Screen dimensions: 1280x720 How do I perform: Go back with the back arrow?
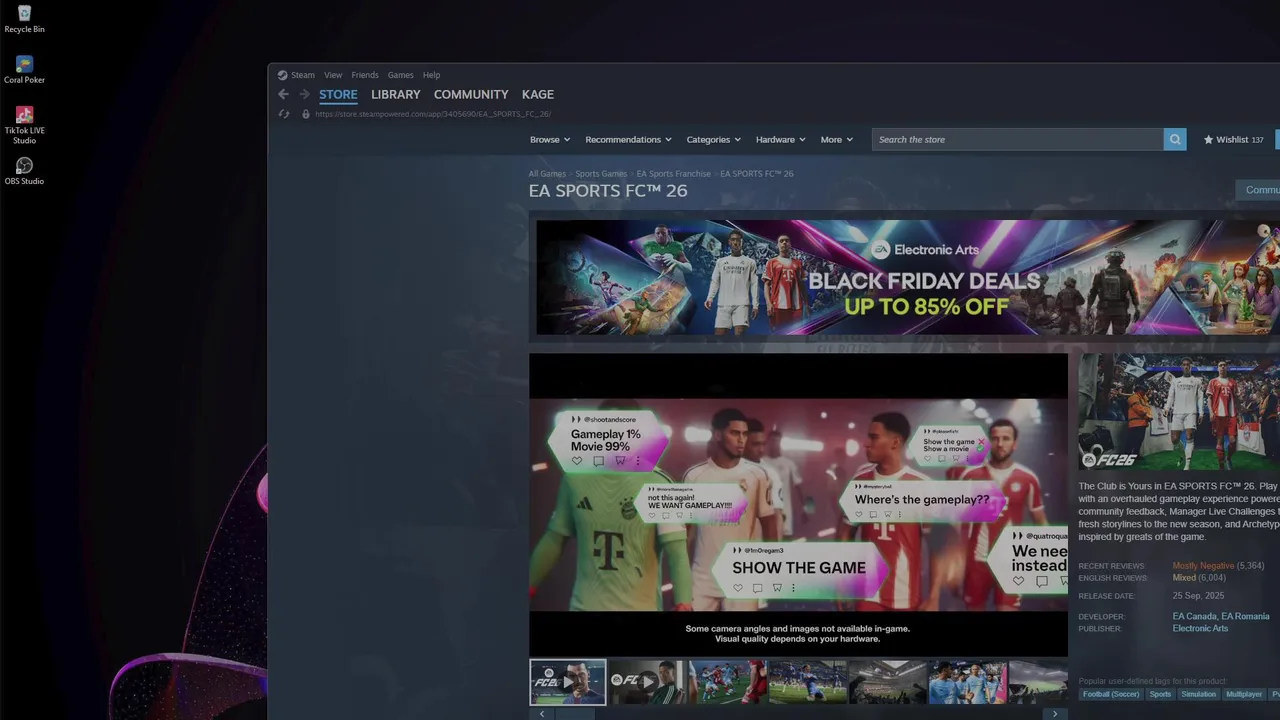tap(283, 94)
